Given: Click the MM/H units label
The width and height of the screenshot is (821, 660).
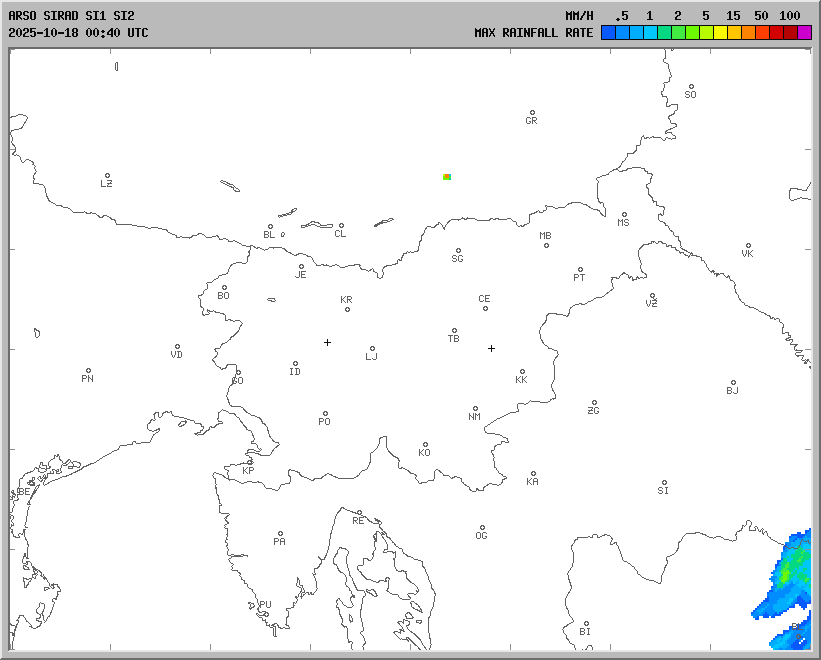Looking at the screenshot, I should [579, 16].
